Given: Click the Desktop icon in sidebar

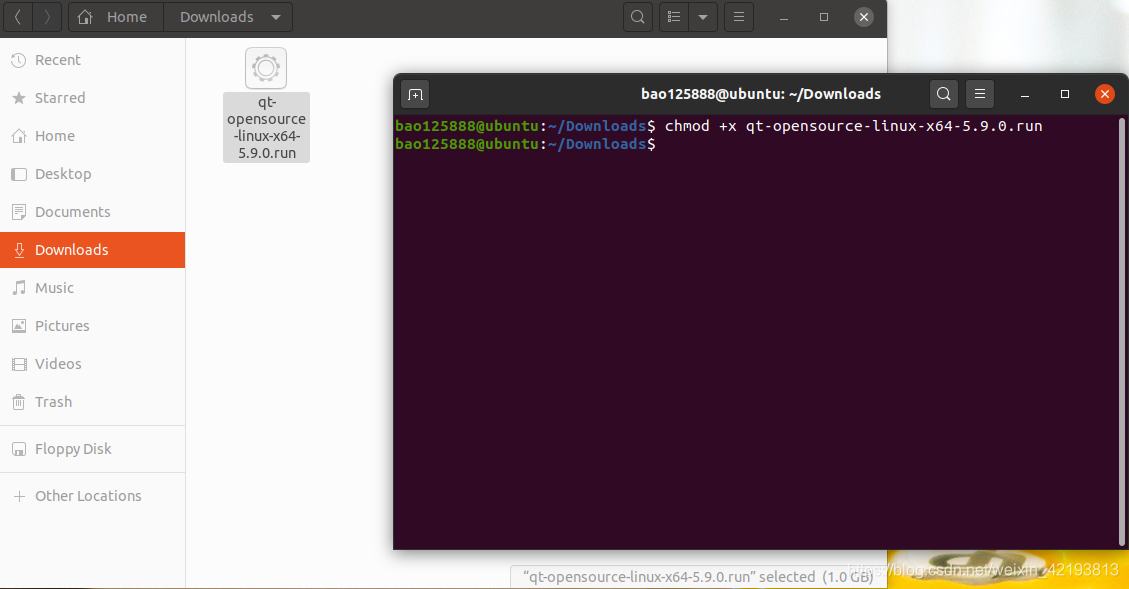Looking at the screenshot, I should click(19, 174).
